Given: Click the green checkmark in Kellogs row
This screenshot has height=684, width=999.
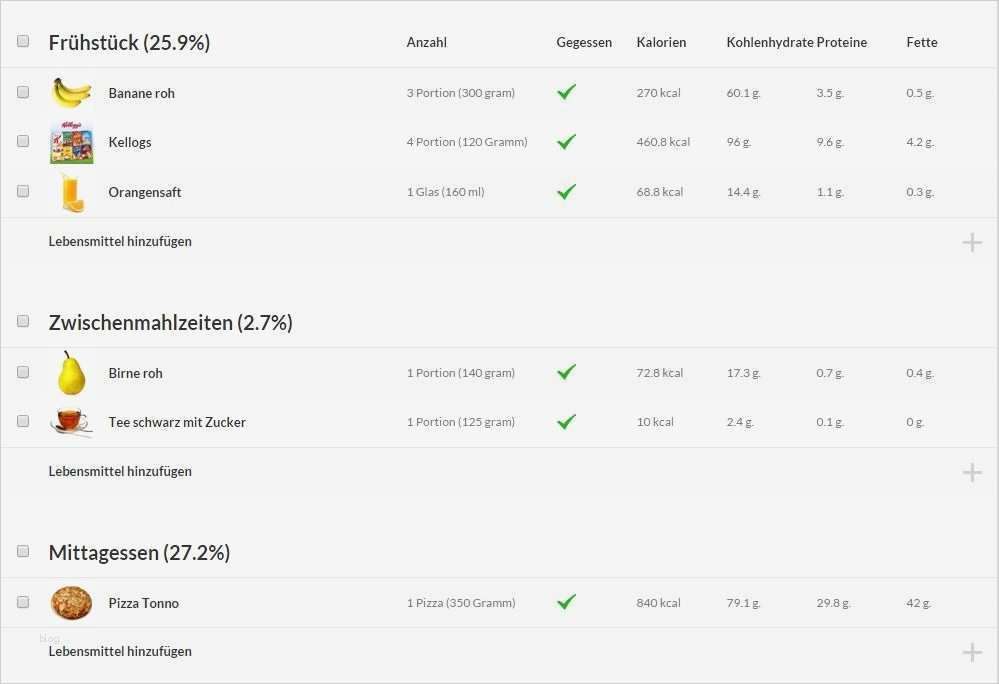Looking at the screenshot, I should [566, 141].
